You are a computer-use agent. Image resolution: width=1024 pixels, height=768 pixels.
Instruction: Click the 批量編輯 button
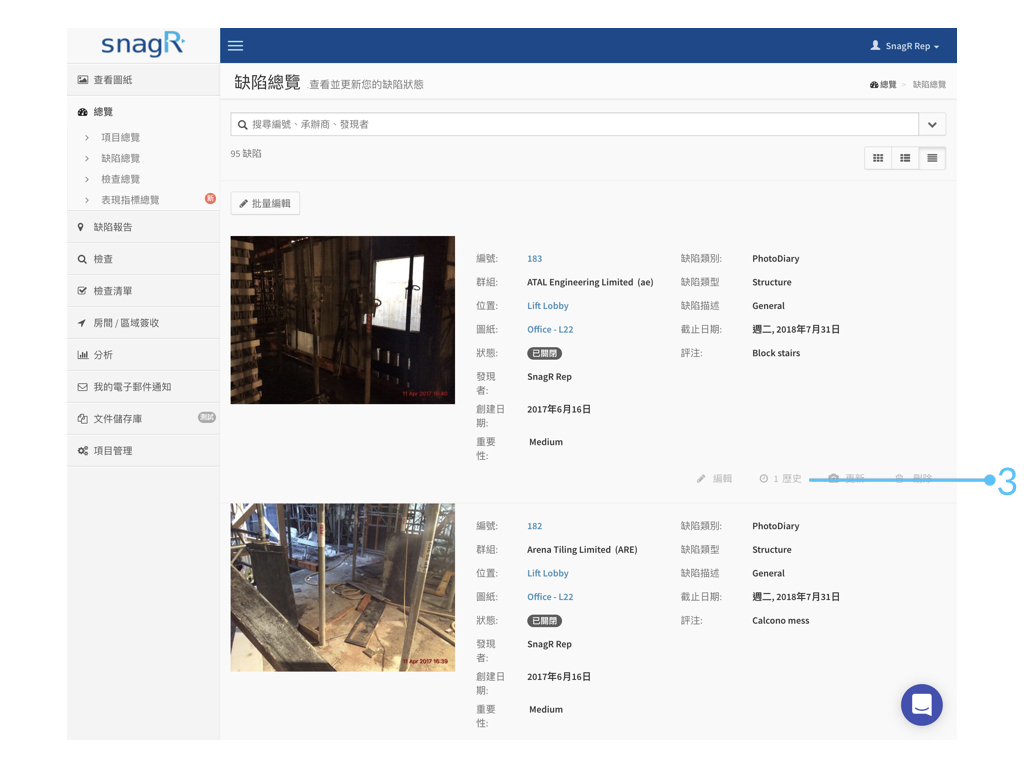pos(265,203)
